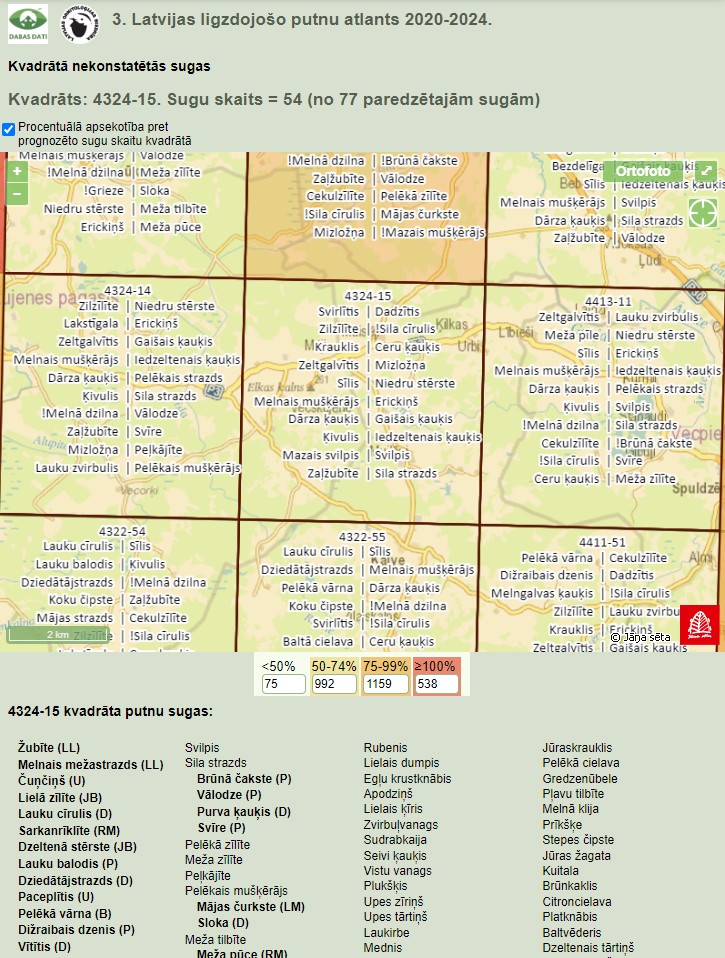Image resolution: width=725 pixels, height=958 pixels.
Task: Select Žubīte (LL) in species list
Action: pos(48,748)
